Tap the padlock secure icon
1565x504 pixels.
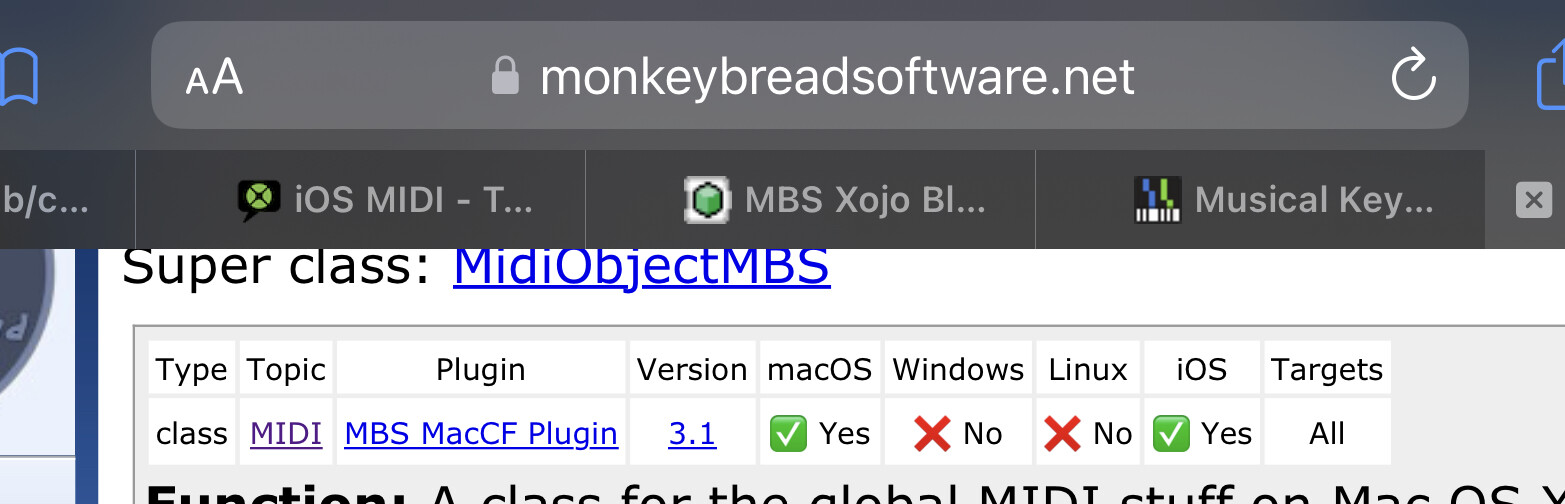click(x=505, y=76)
